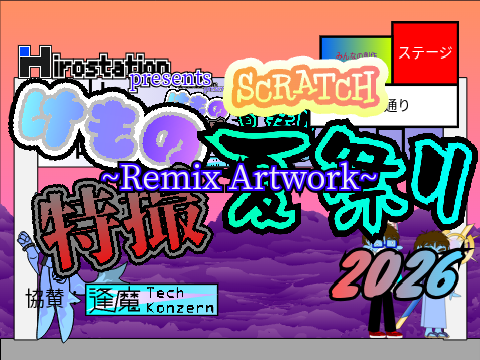Click the 協賛 label
Image resolution: width=480 pixels, height=360 pixels.
[x=45, y=298]
